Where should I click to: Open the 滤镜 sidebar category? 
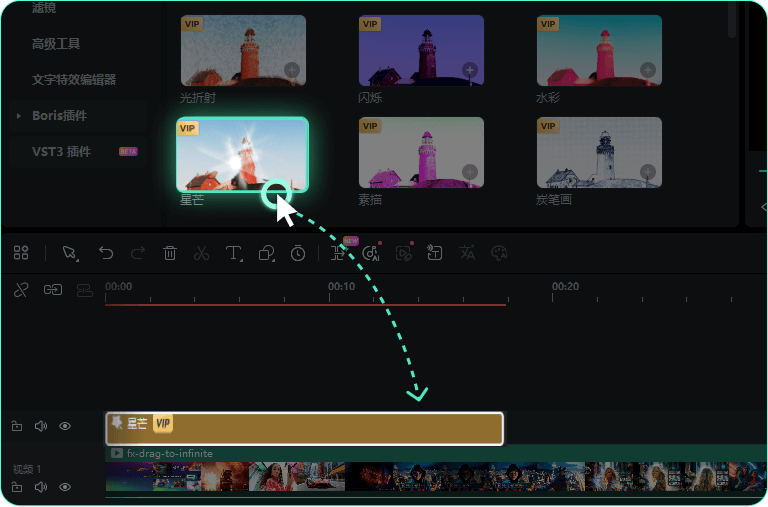[44, 7]
